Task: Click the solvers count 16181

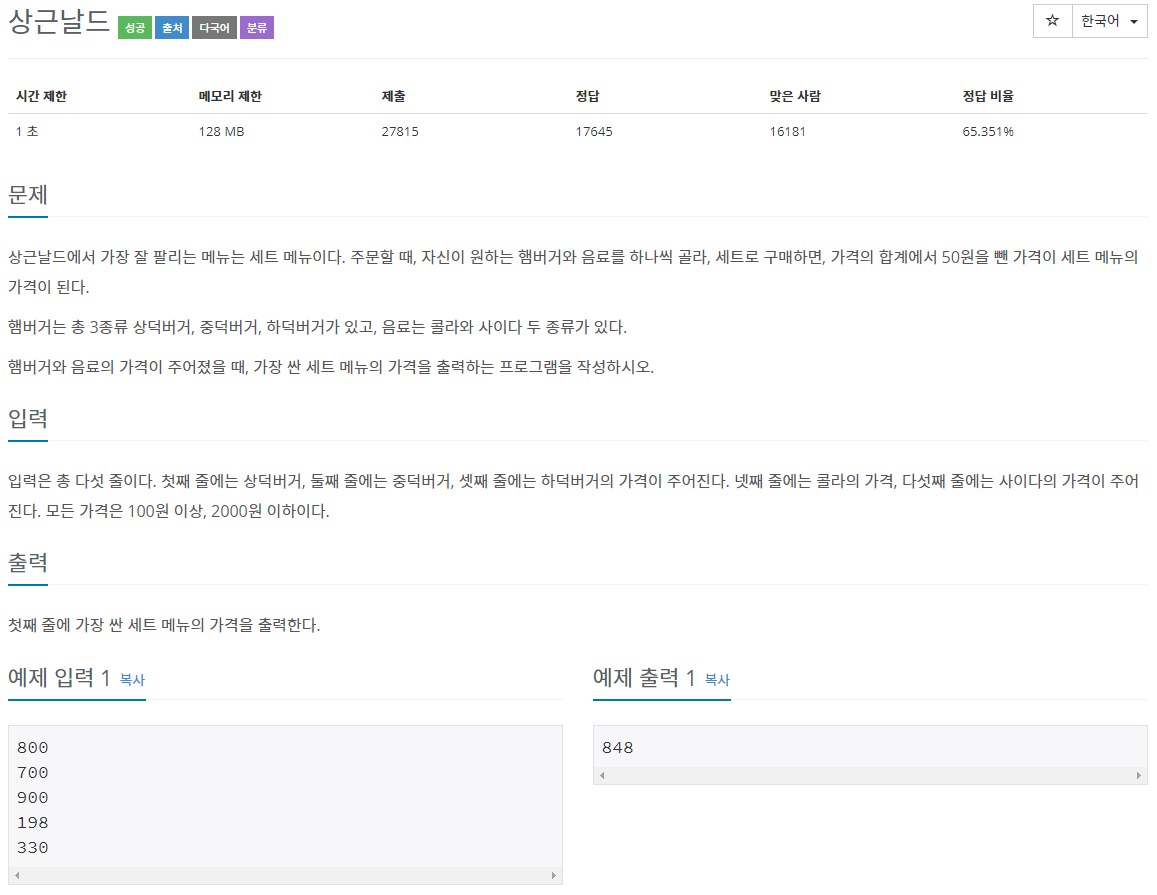Action: click(787, 131)
